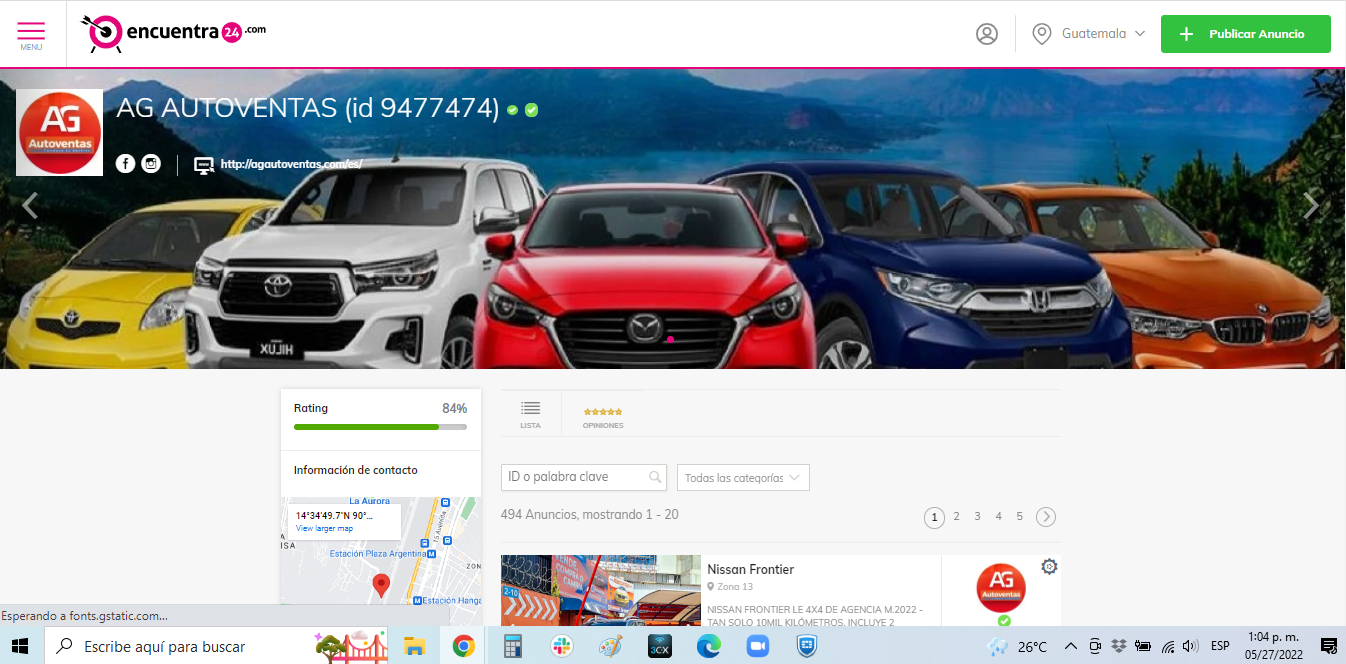Image resolution: width=1346 pixels, height=664 pixels.
Task: Open 3CX from the taskbar
Action: point(660,647)
